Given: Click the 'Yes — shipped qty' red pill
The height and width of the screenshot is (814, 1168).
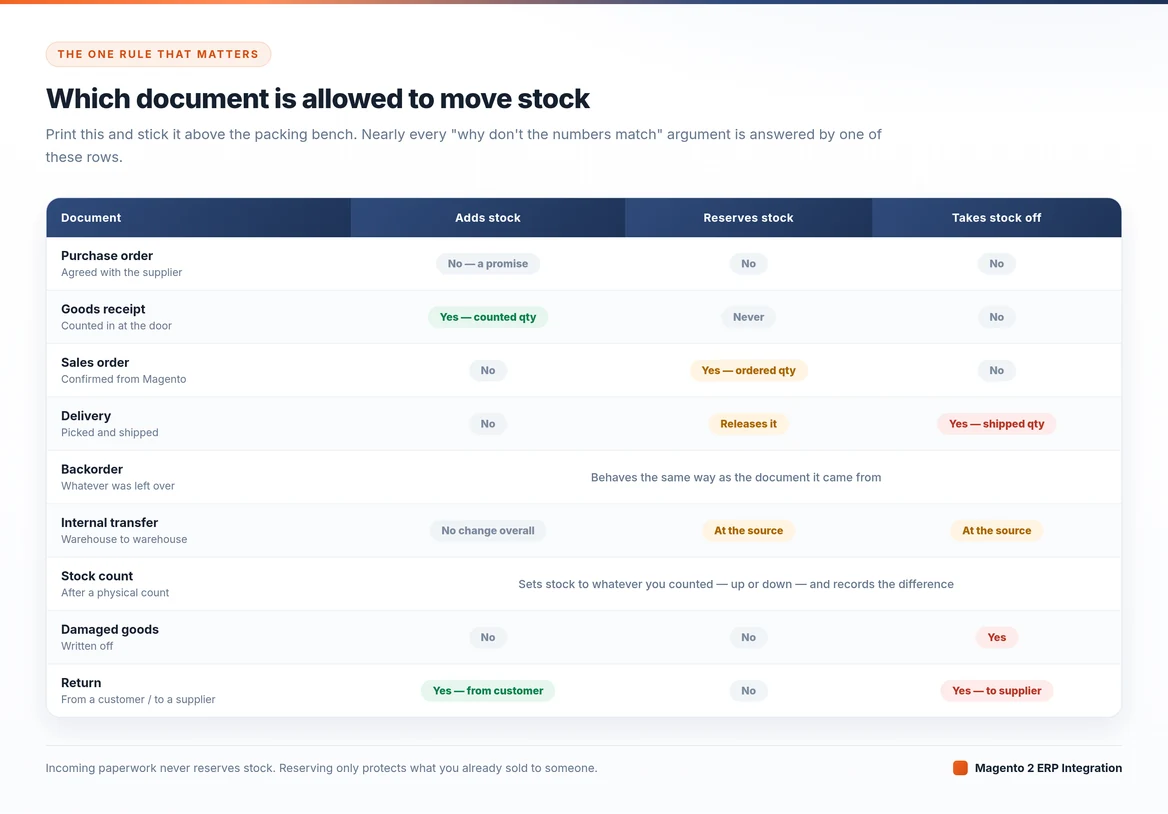Looking at the screenshot, I should [x=997, y=424].
